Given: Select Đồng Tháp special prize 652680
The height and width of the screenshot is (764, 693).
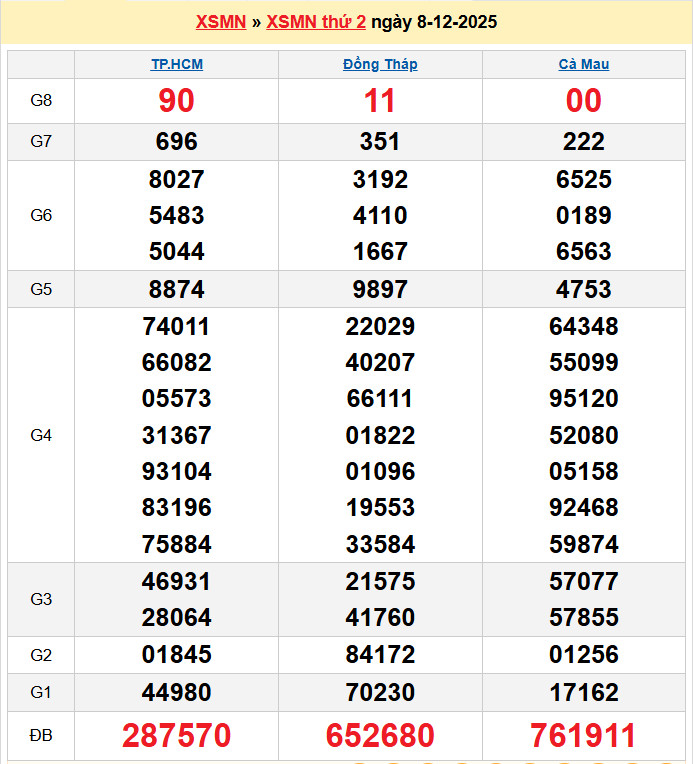Looking at the screenshot, I should [380, 736].
